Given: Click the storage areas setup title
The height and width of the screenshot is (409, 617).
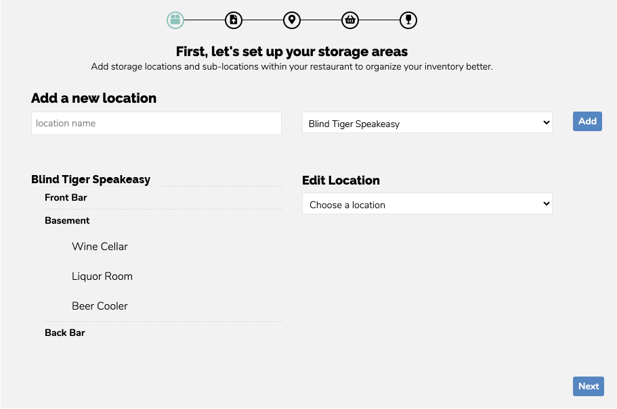Looking at the screenshot, I should [292, 51].
